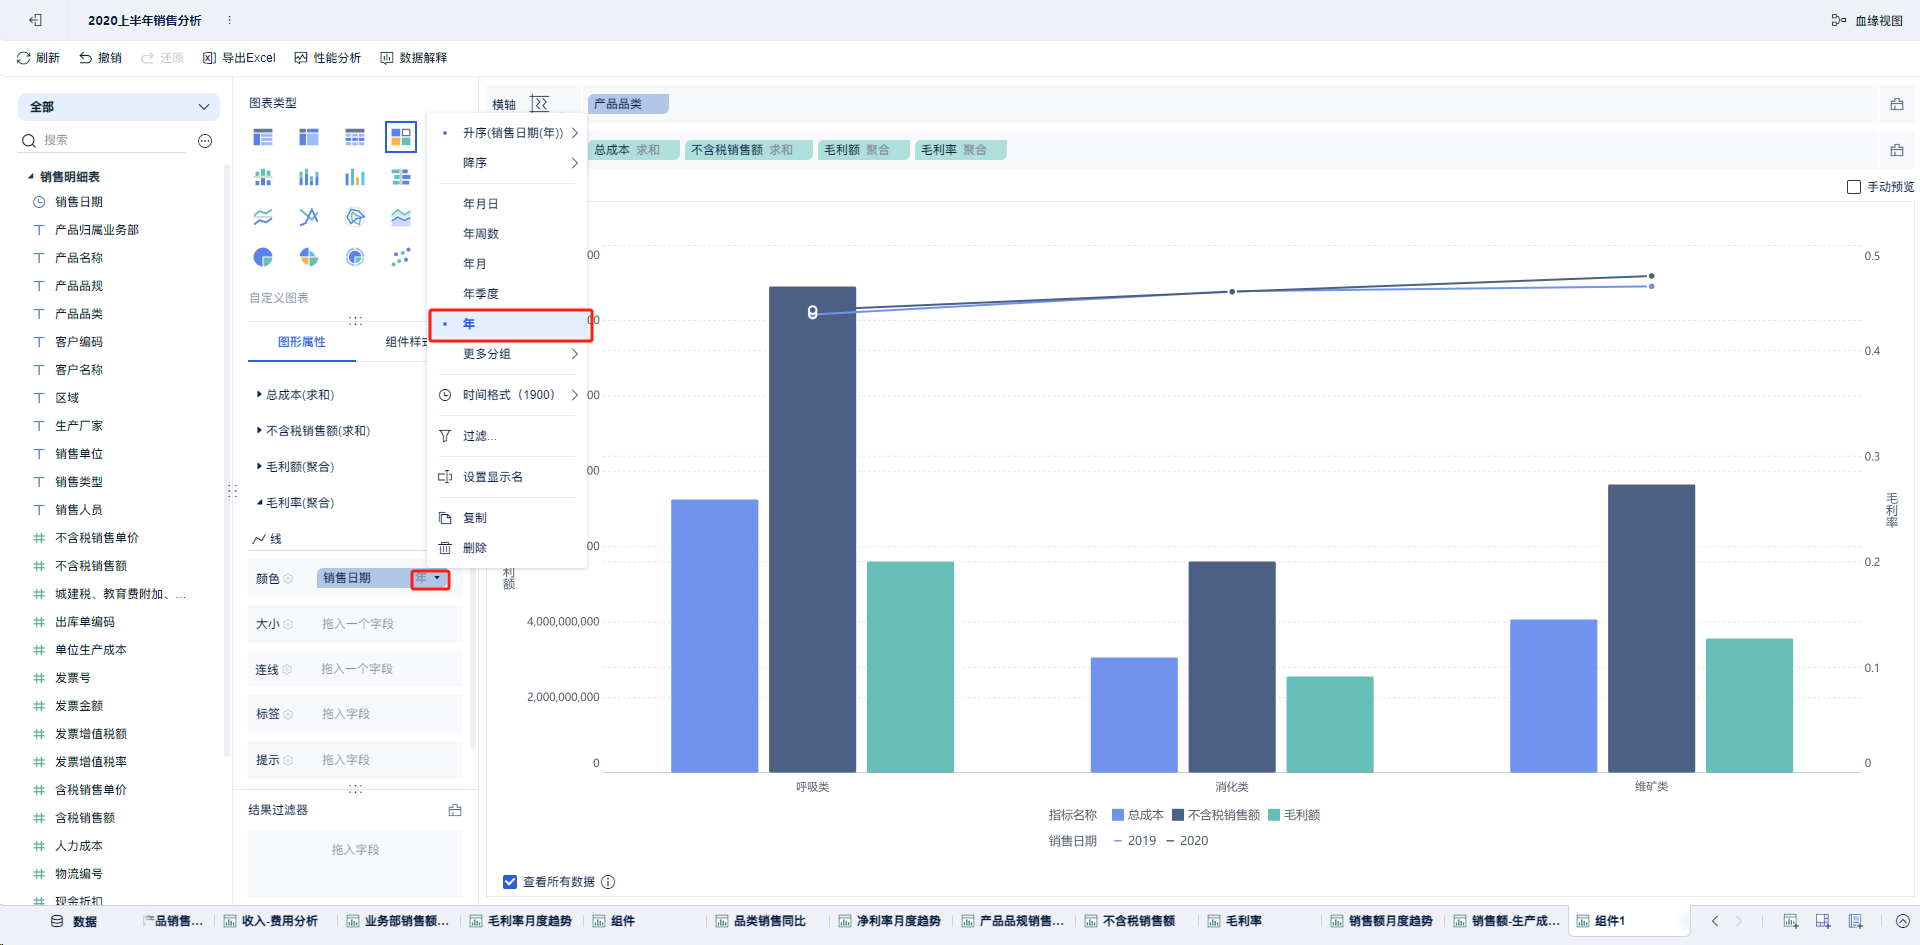Toggle the 手动预览 checkbox
This screenshot has width=1920, height=945.
pyautogui.click(x=1854, y=187)
